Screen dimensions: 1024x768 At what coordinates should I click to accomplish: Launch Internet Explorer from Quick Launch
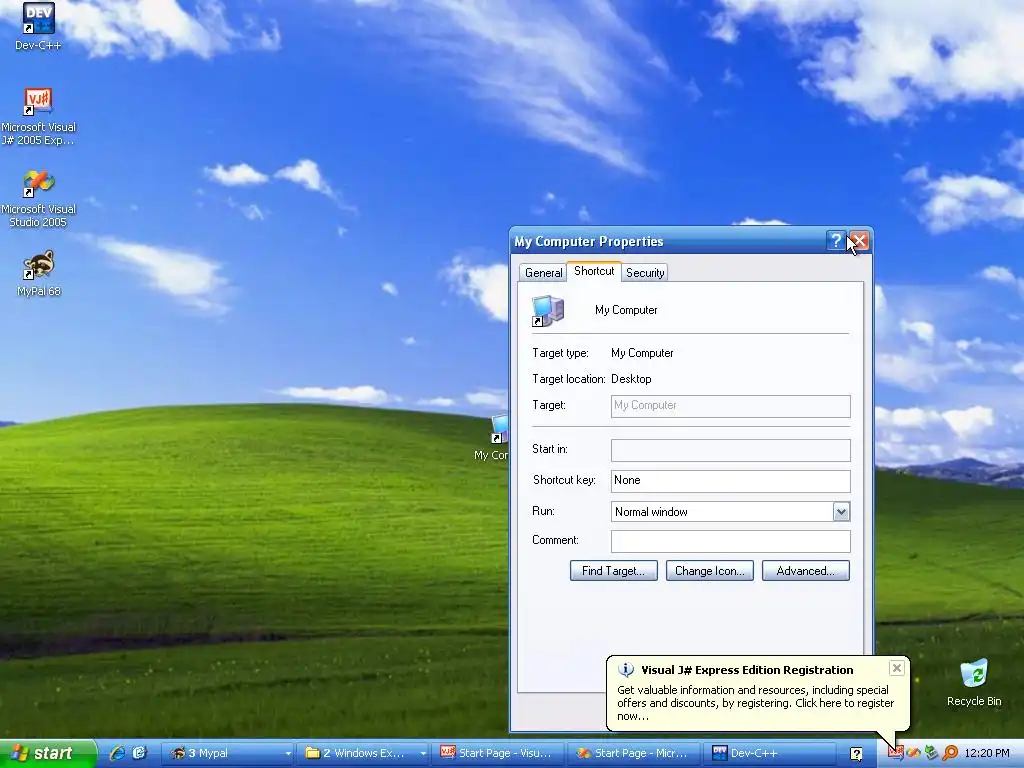tap(118, 754)
